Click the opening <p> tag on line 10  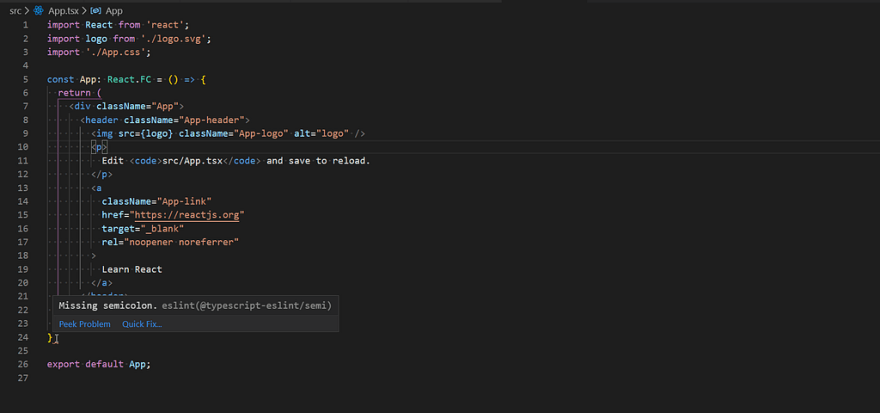[99, 147]
